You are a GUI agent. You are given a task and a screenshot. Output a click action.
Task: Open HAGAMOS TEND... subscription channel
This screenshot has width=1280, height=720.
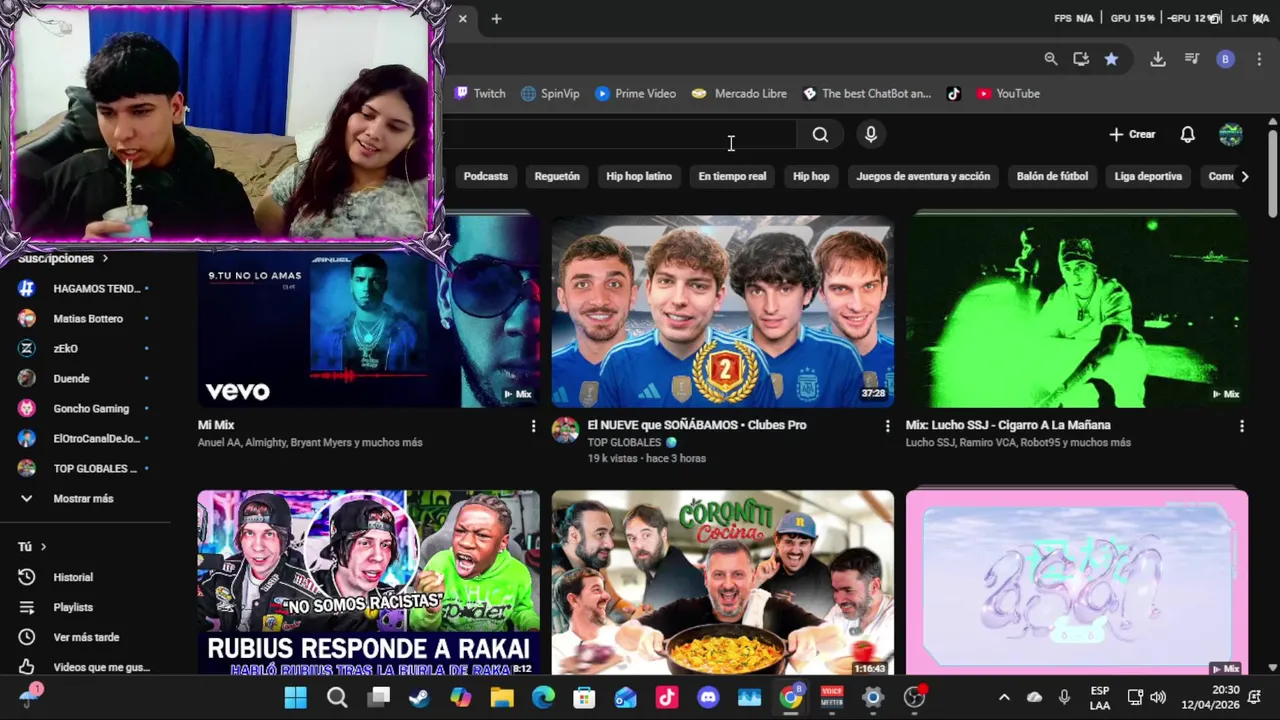85,288
